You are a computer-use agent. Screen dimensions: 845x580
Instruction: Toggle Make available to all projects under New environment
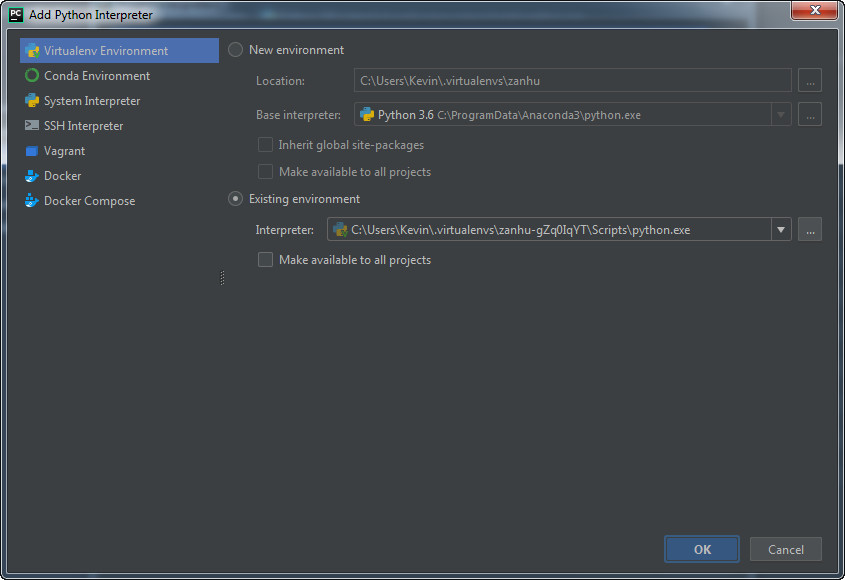(x=265, y=172)
